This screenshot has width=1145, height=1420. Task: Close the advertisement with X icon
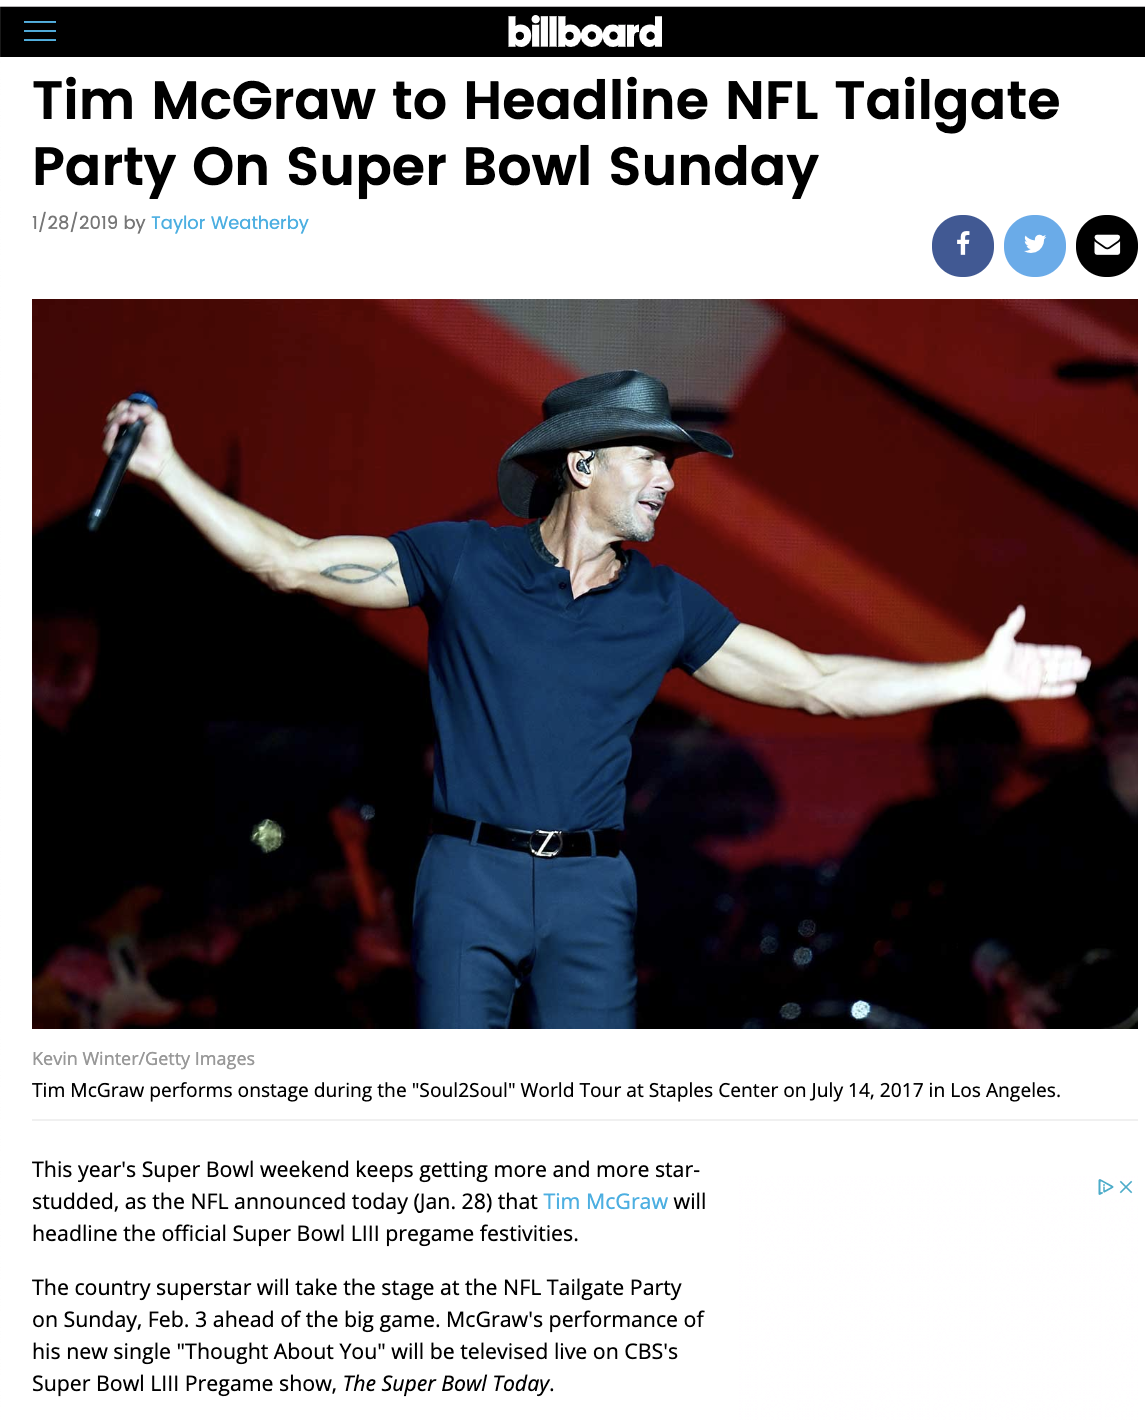pos(1126,1187)
